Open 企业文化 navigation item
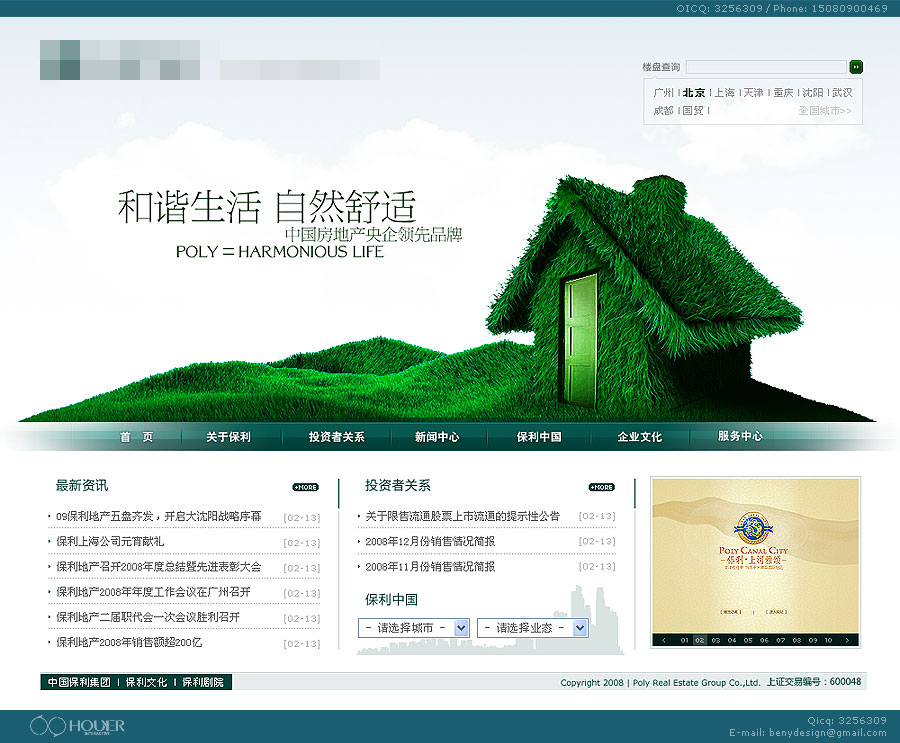900x743 pixels. [639, 437]
